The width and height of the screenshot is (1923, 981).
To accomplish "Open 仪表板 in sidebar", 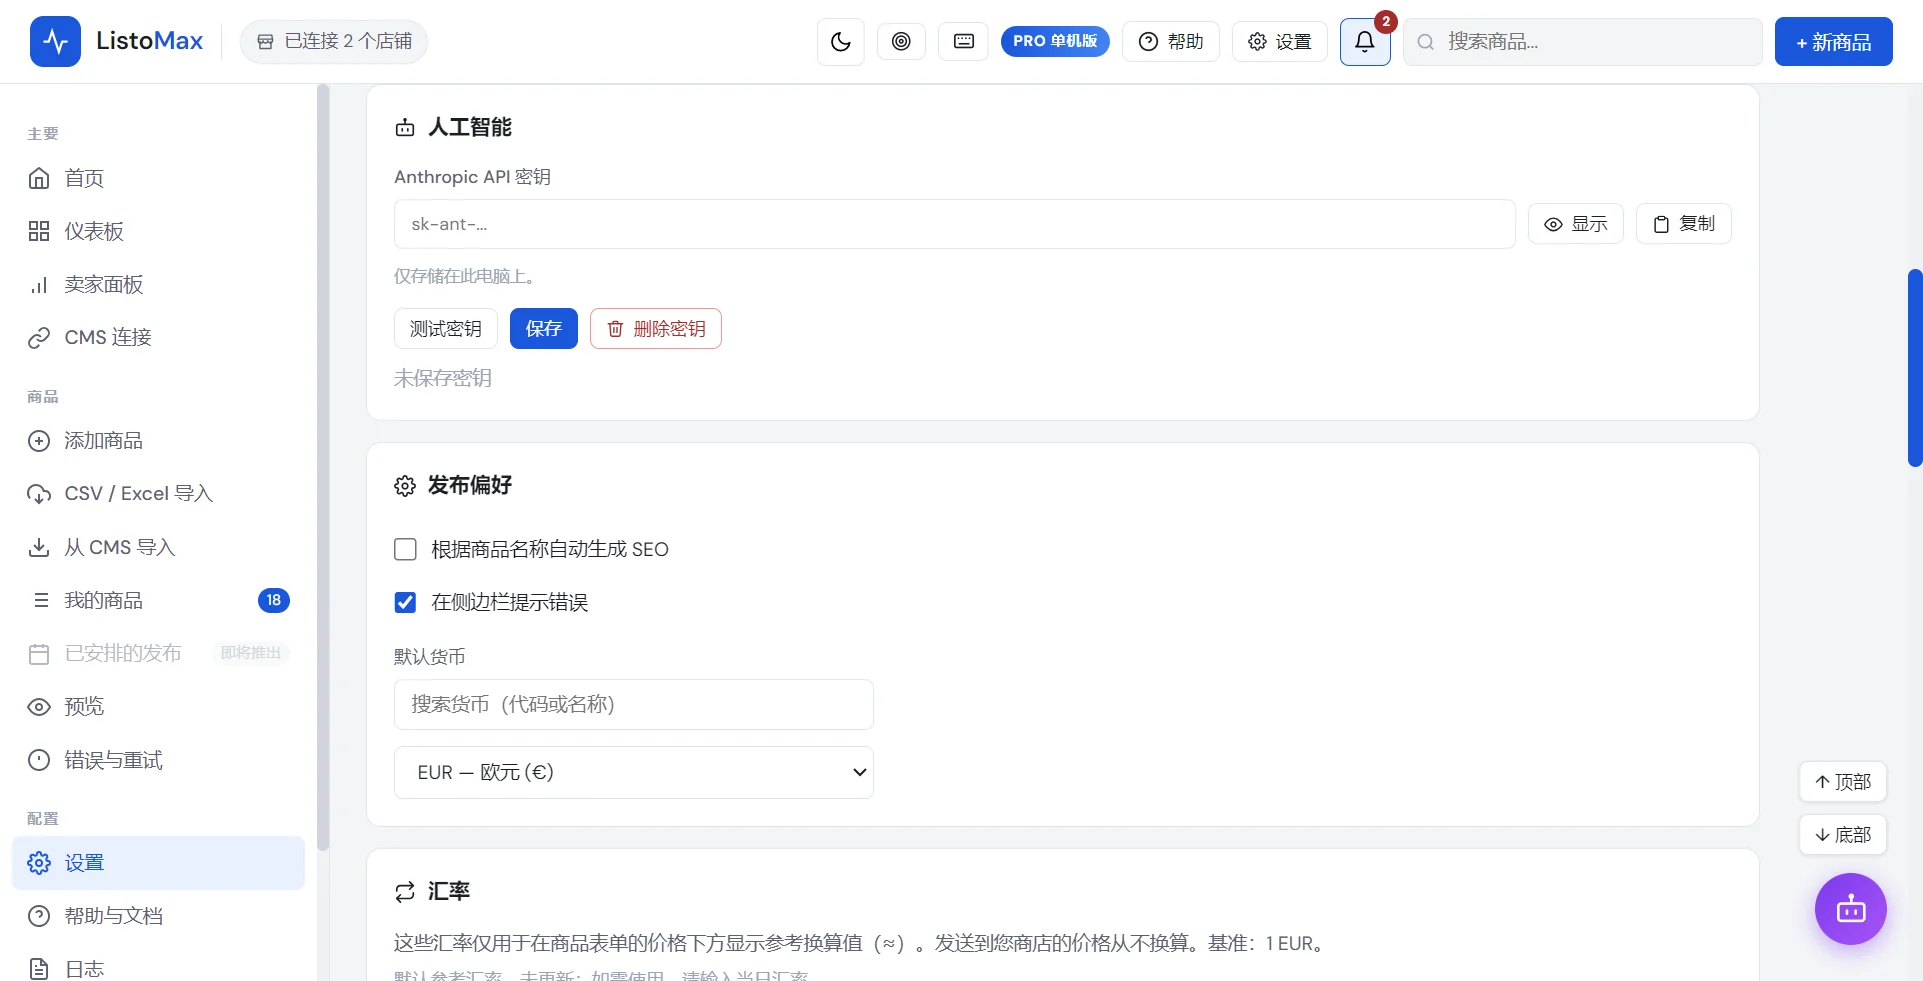I will point(158,231).
